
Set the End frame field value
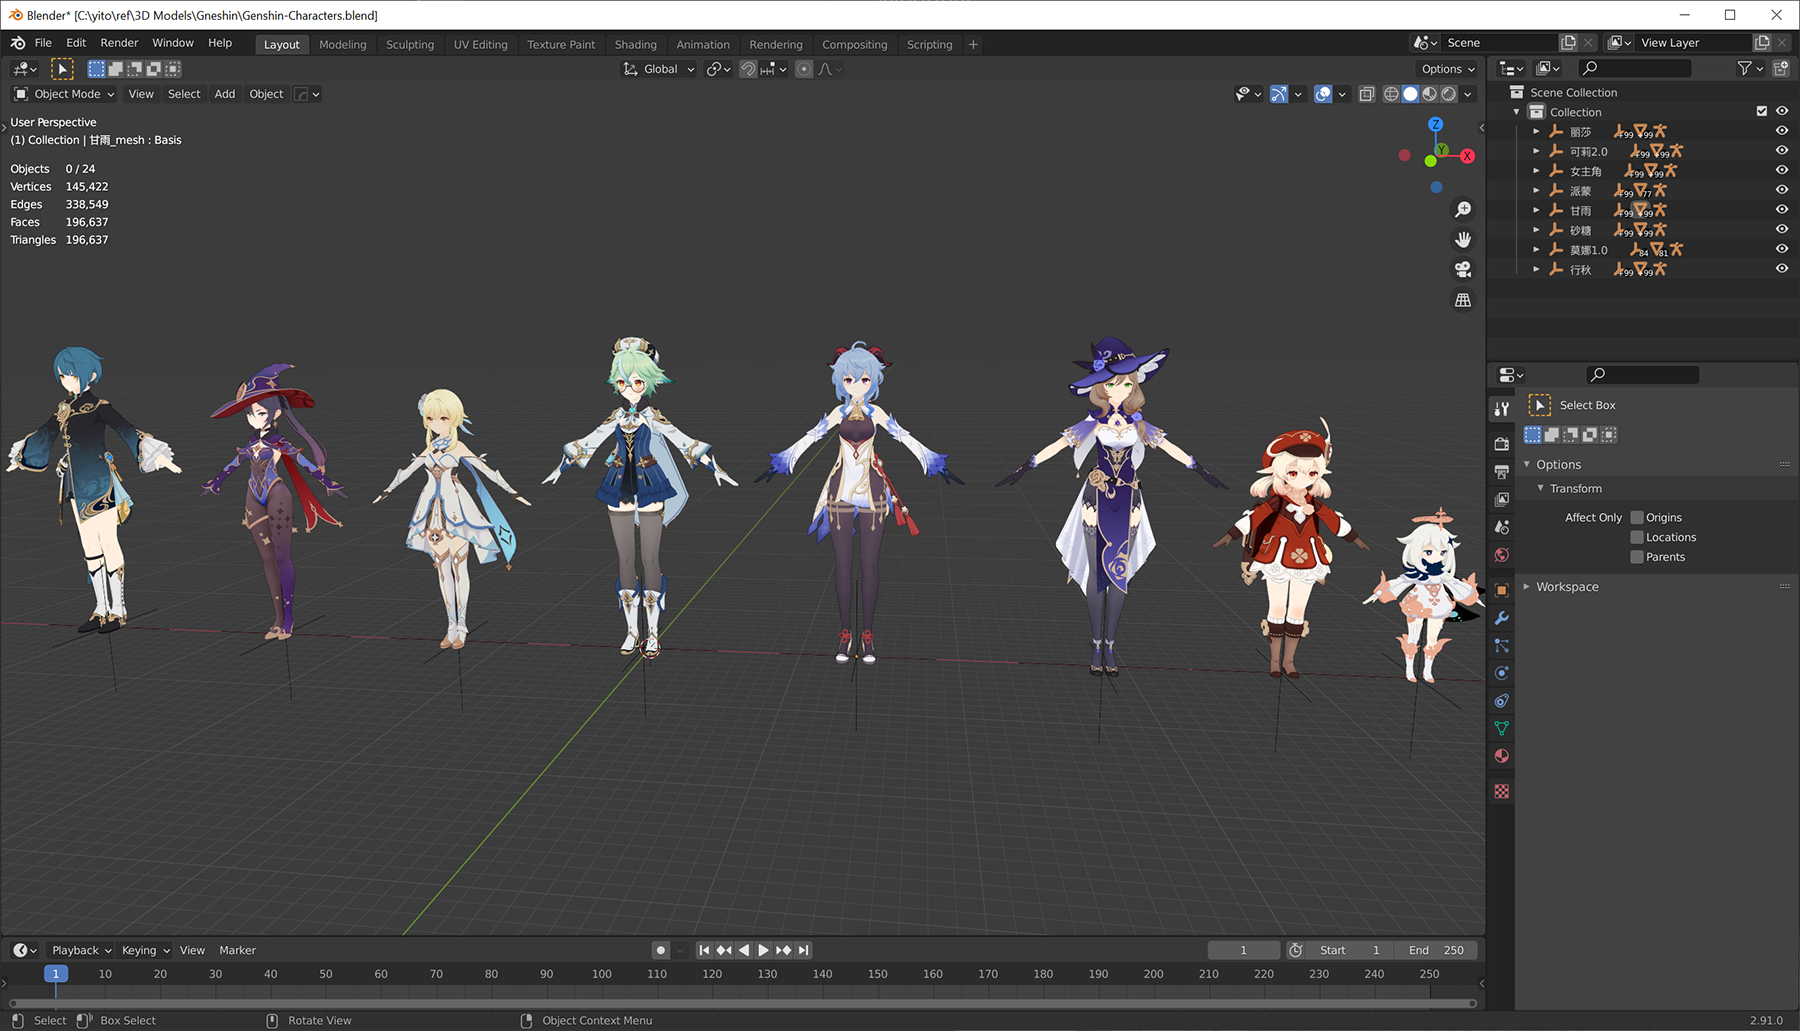coord(1436,949)
